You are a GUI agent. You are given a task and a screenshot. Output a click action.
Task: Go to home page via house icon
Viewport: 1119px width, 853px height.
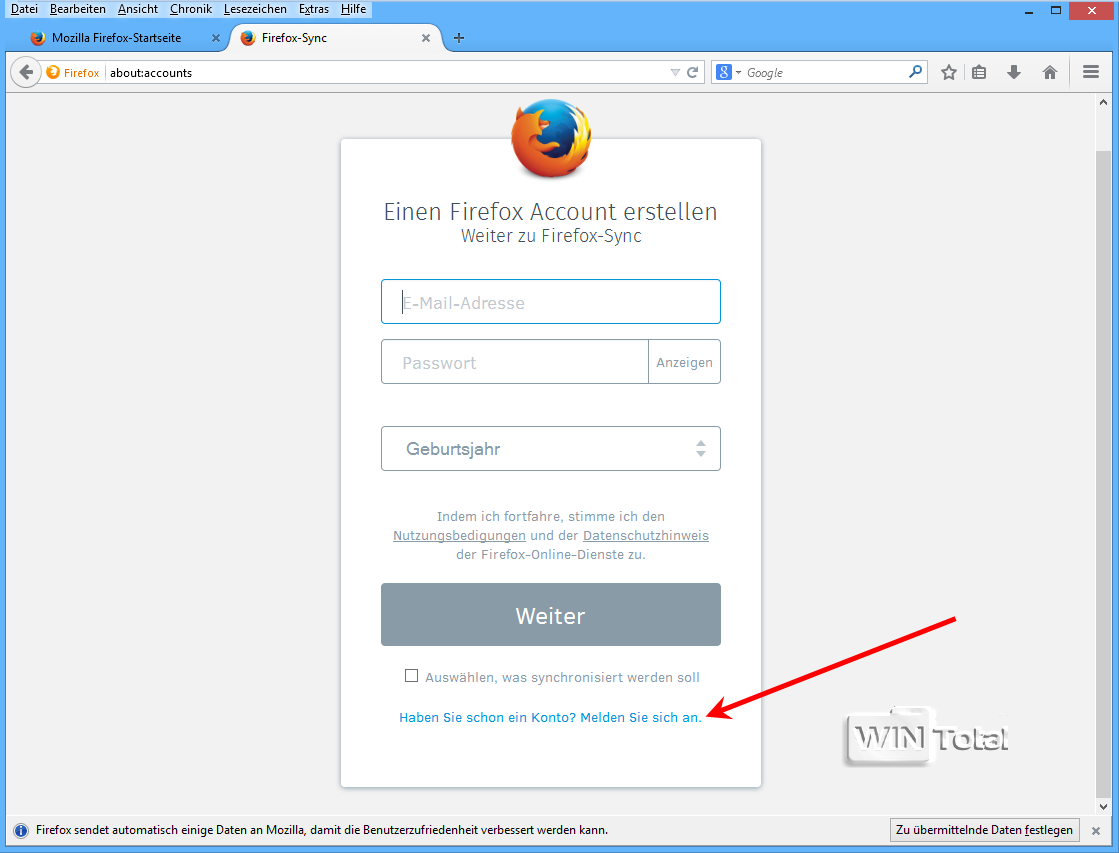[x=1050, y=72]
